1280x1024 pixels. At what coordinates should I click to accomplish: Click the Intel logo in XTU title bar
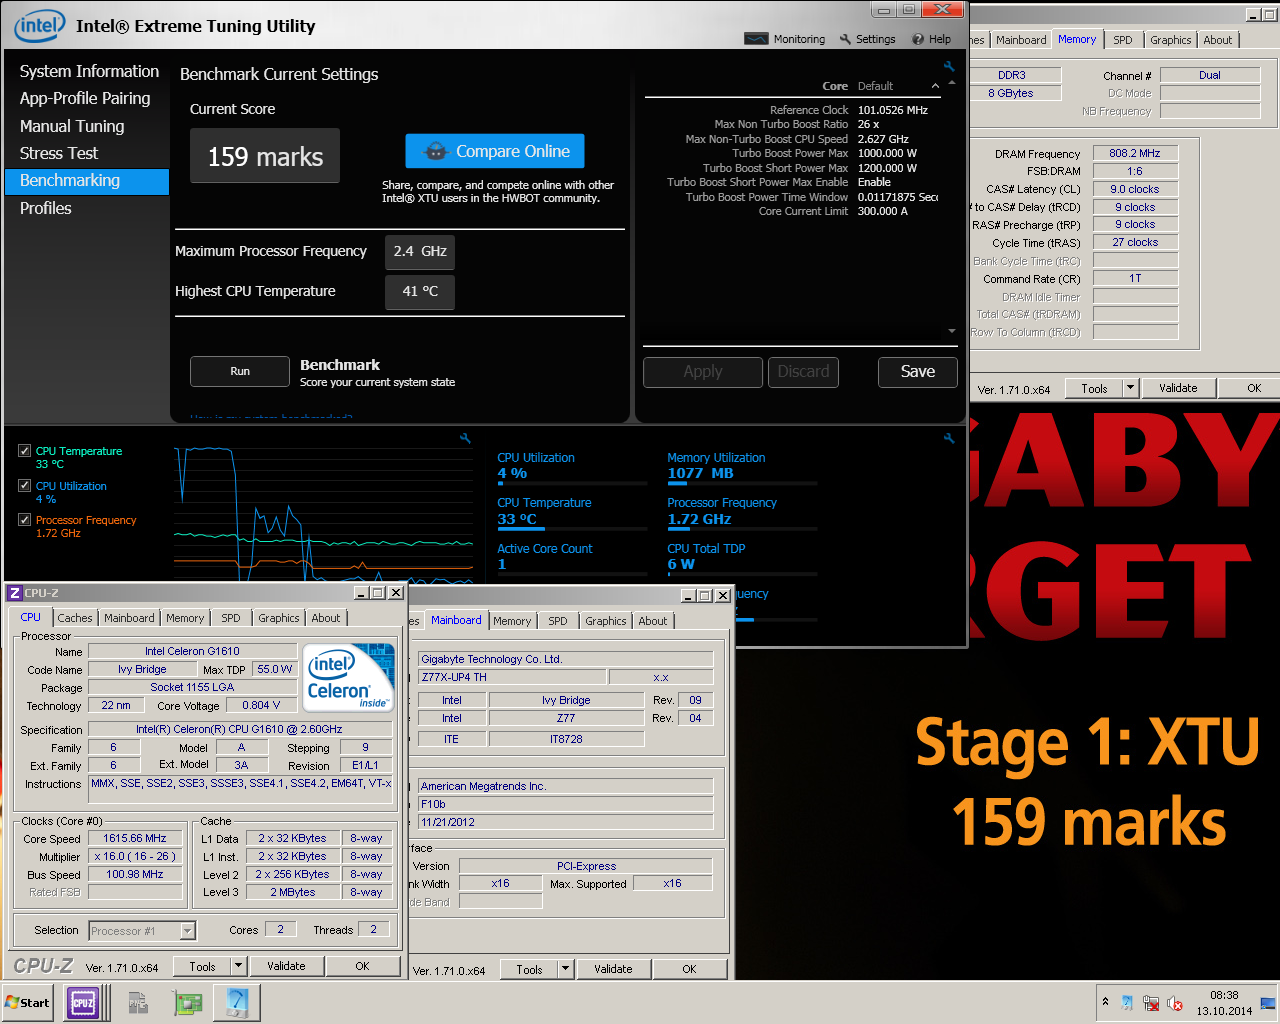coord(39,26)
